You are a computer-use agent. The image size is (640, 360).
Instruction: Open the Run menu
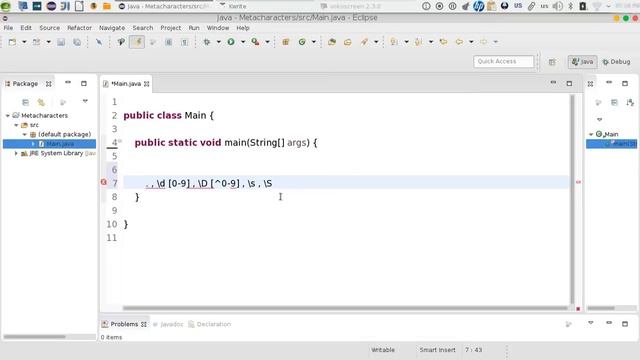(194, 28)
